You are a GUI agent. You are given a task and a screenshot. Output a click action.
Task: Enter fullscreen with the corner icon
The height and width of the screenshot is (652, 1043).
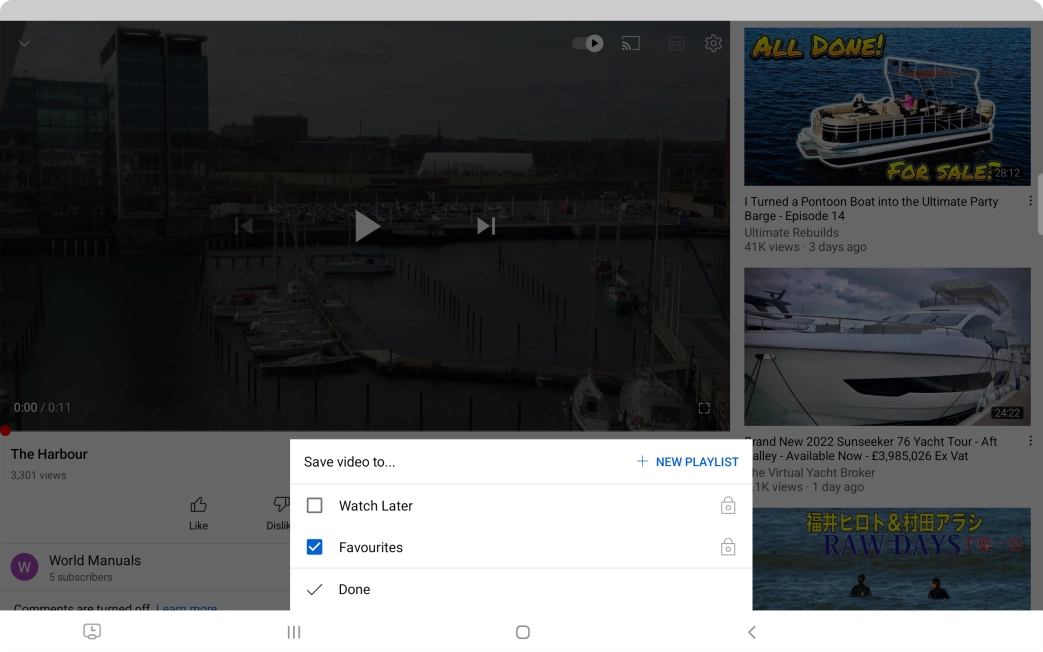[x=704, y=408]
